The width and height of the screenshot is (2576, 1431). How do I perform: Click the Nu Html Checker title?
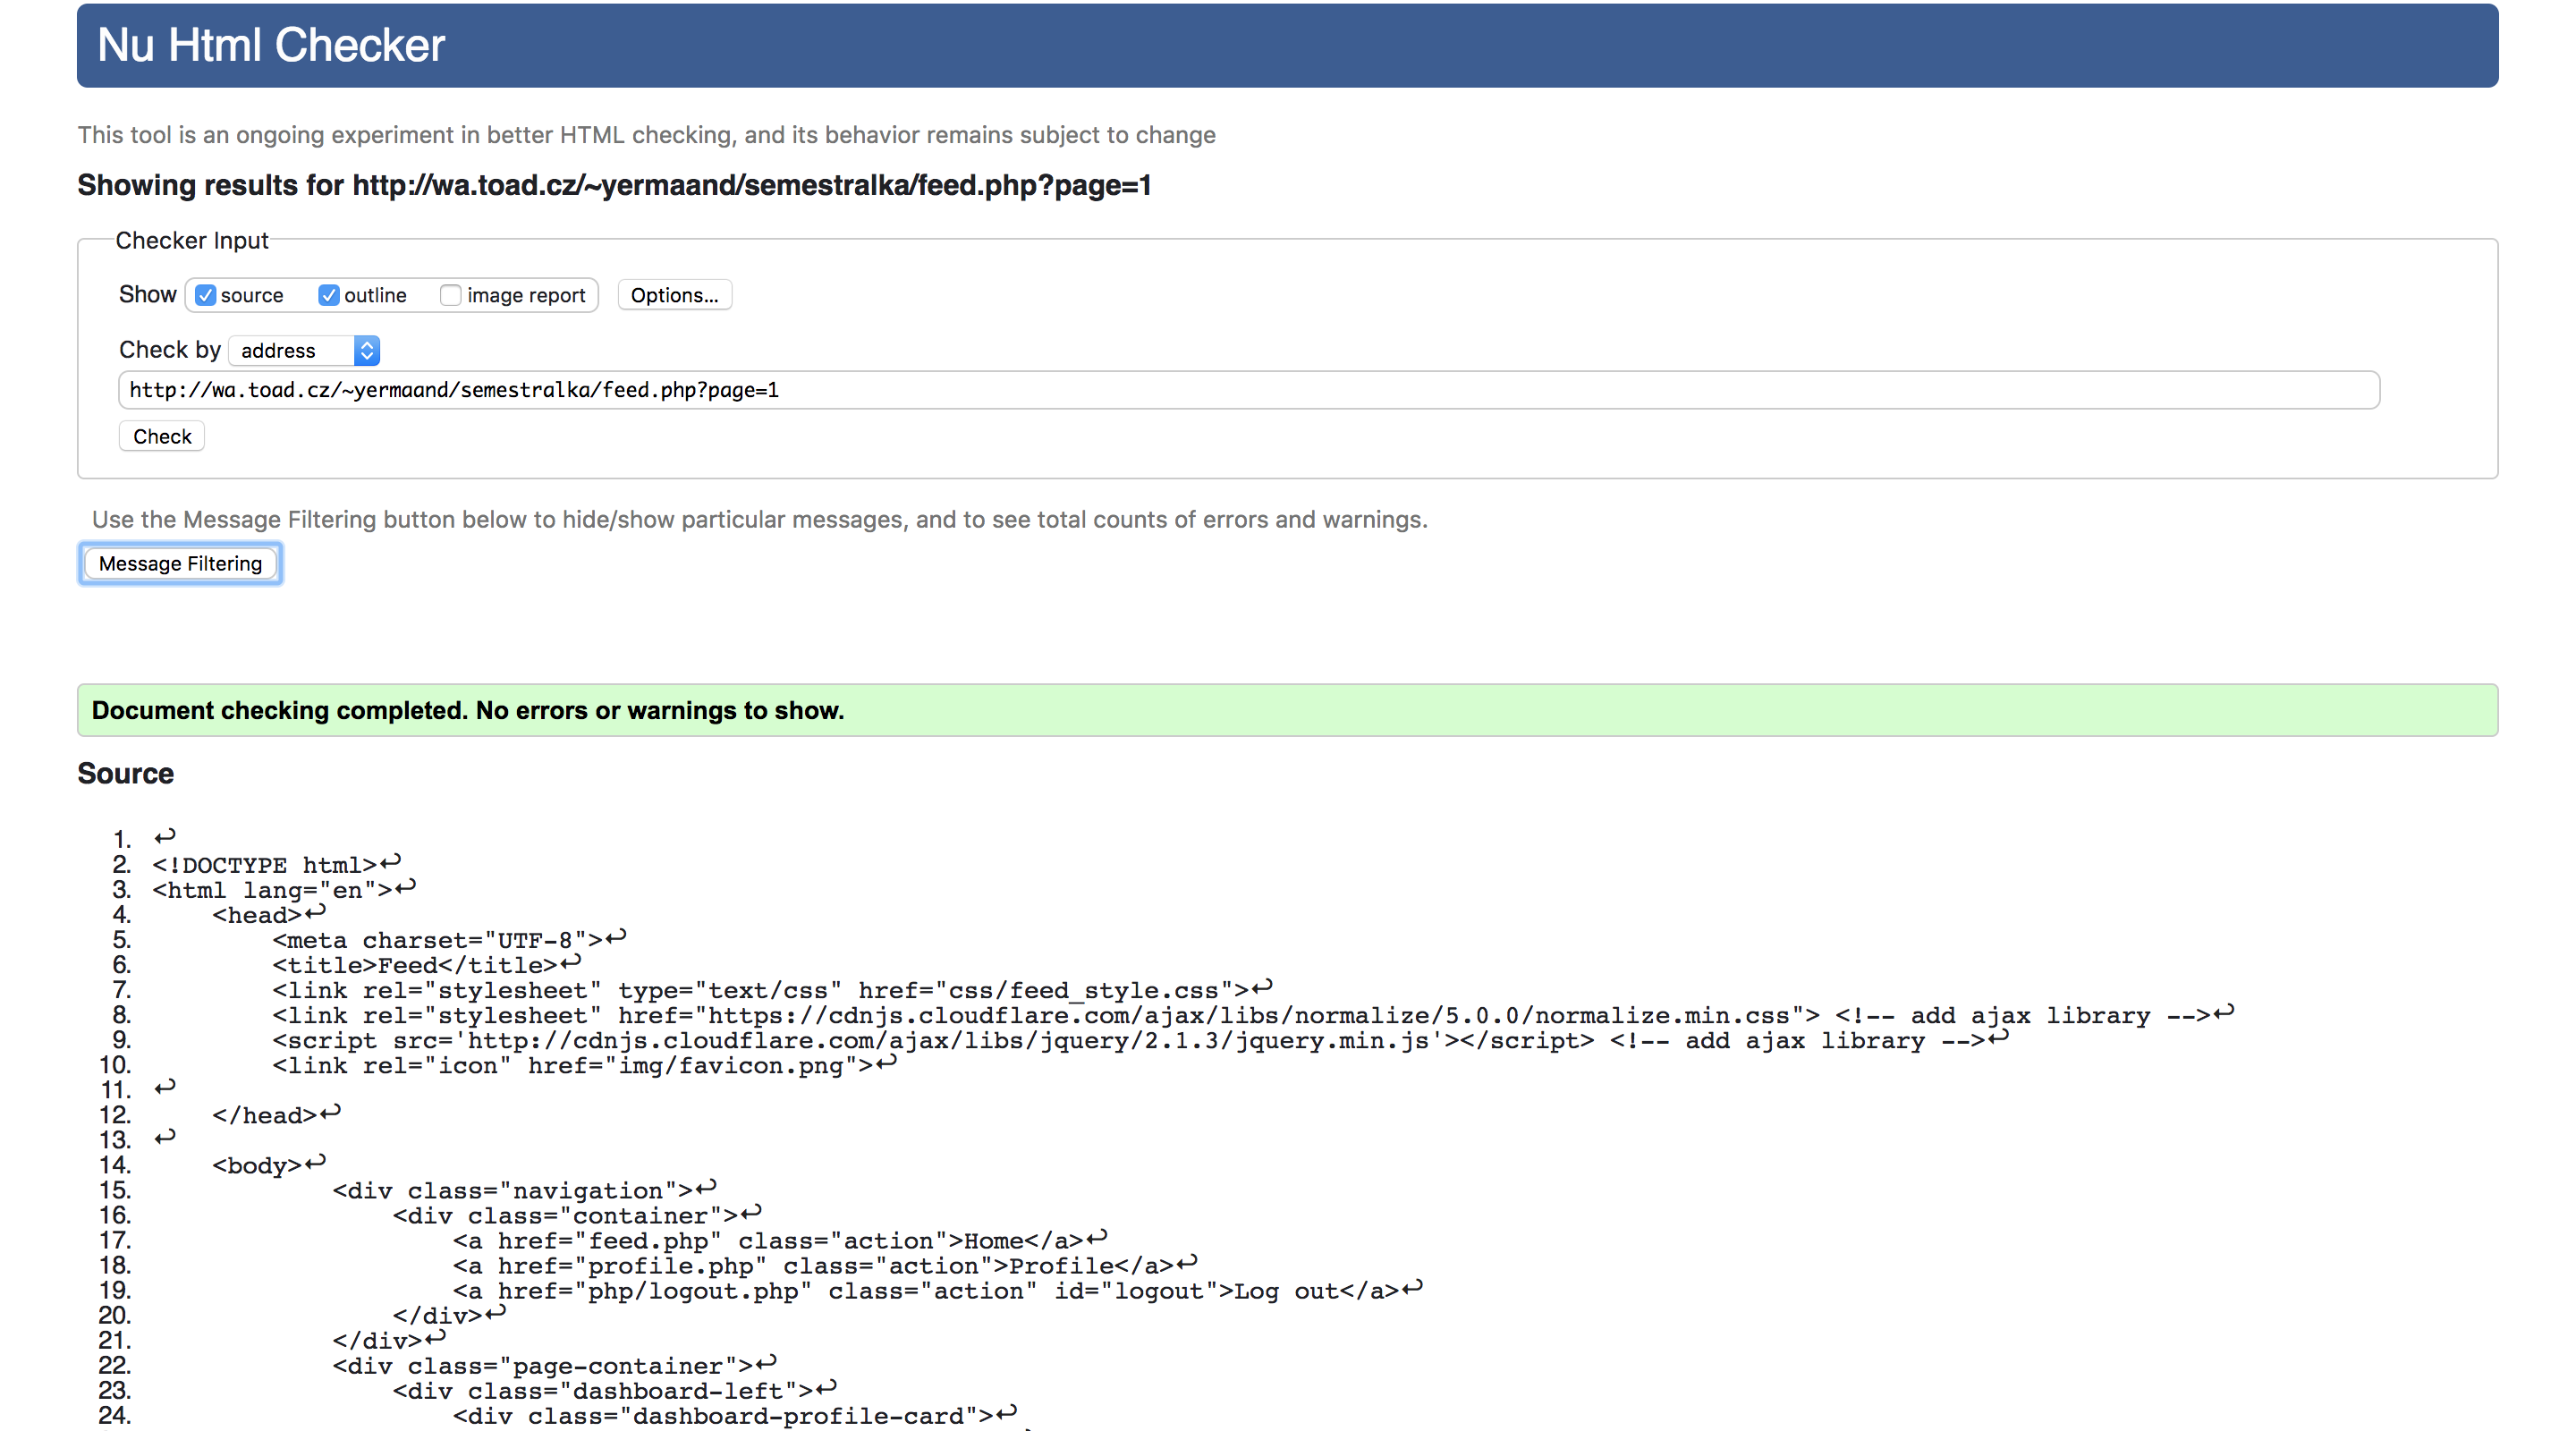(x=271, y=45)
